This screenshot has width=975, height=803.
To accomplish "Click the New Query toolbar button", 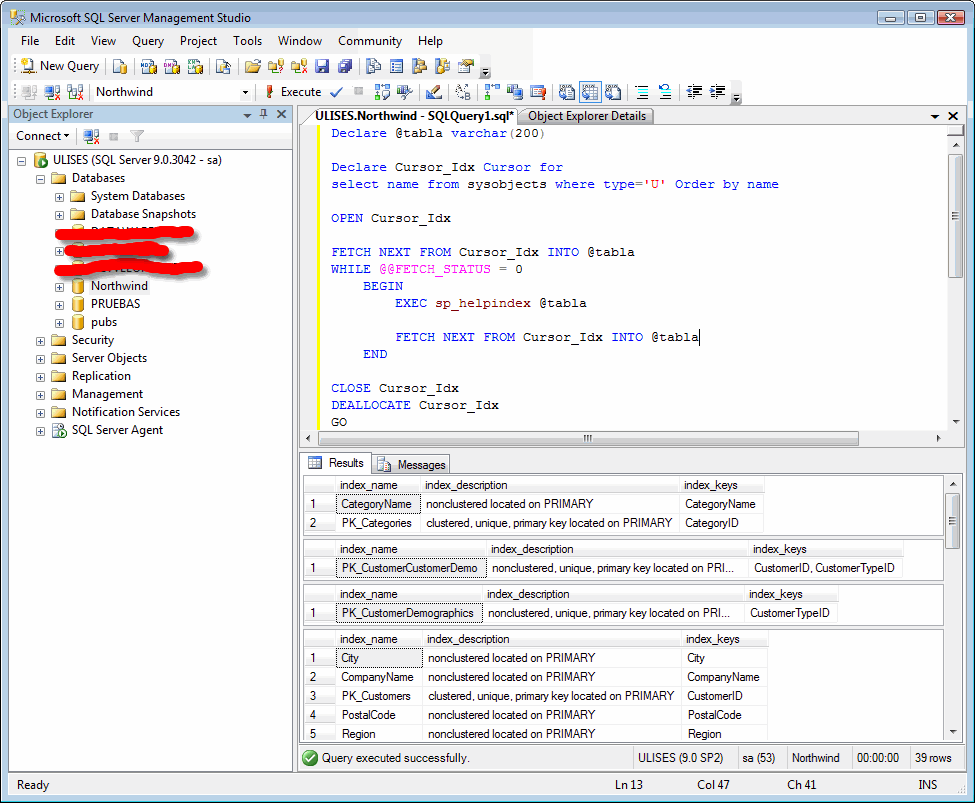I will pyautogui.click(x=60, y=66).
